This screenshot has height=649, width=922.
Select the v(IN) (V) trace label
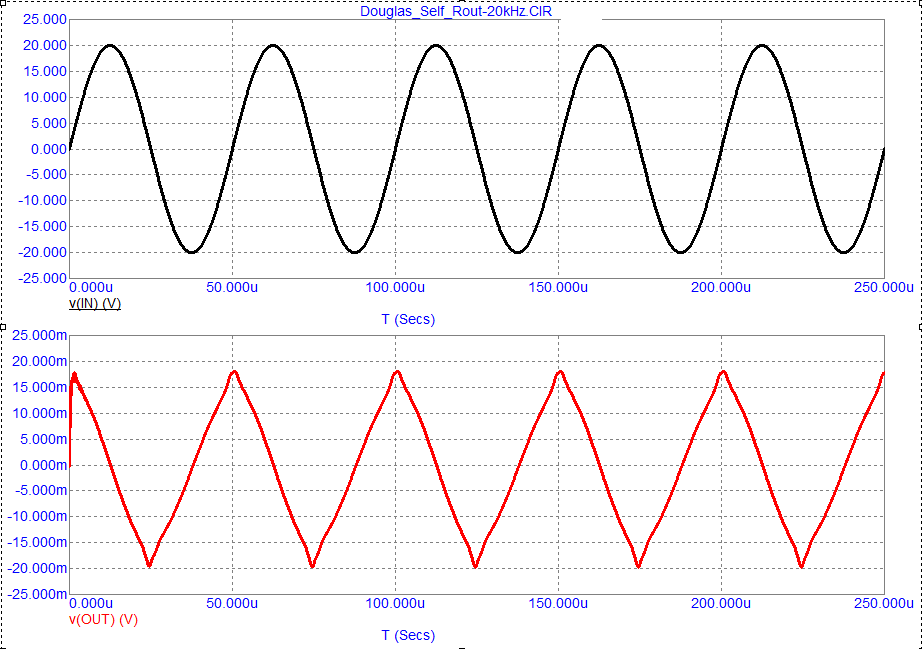pyautogui.click(x=95, y=303)
